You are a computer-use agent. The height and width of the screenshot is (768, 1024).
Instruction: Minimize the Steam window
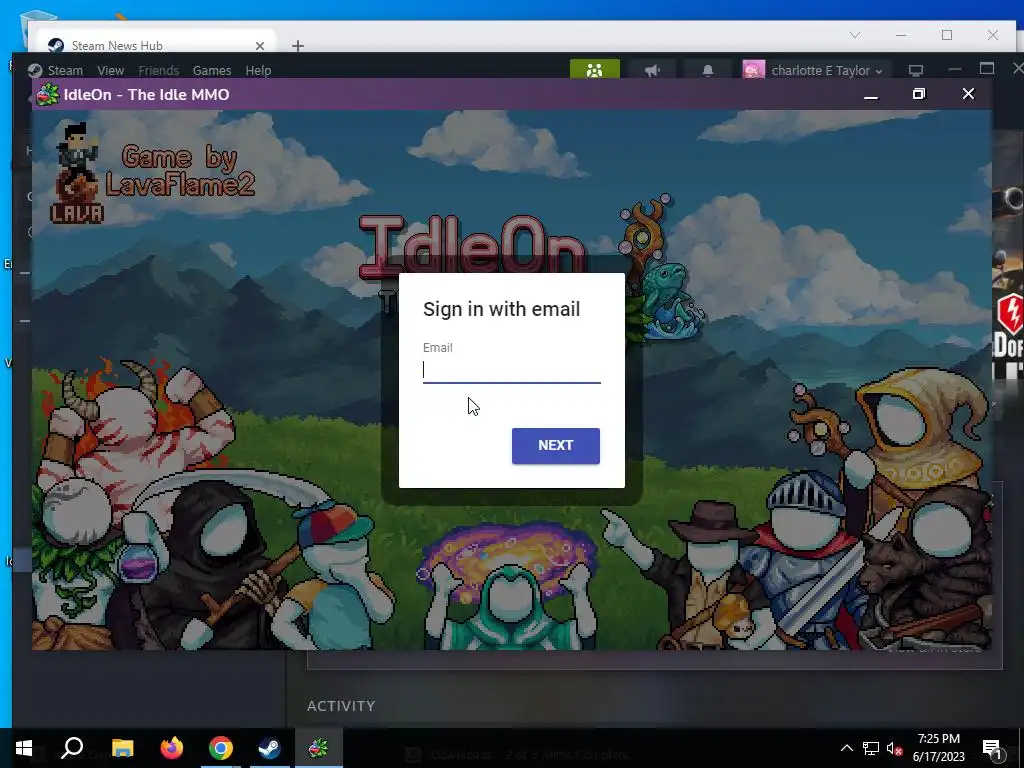coord(955,69)
